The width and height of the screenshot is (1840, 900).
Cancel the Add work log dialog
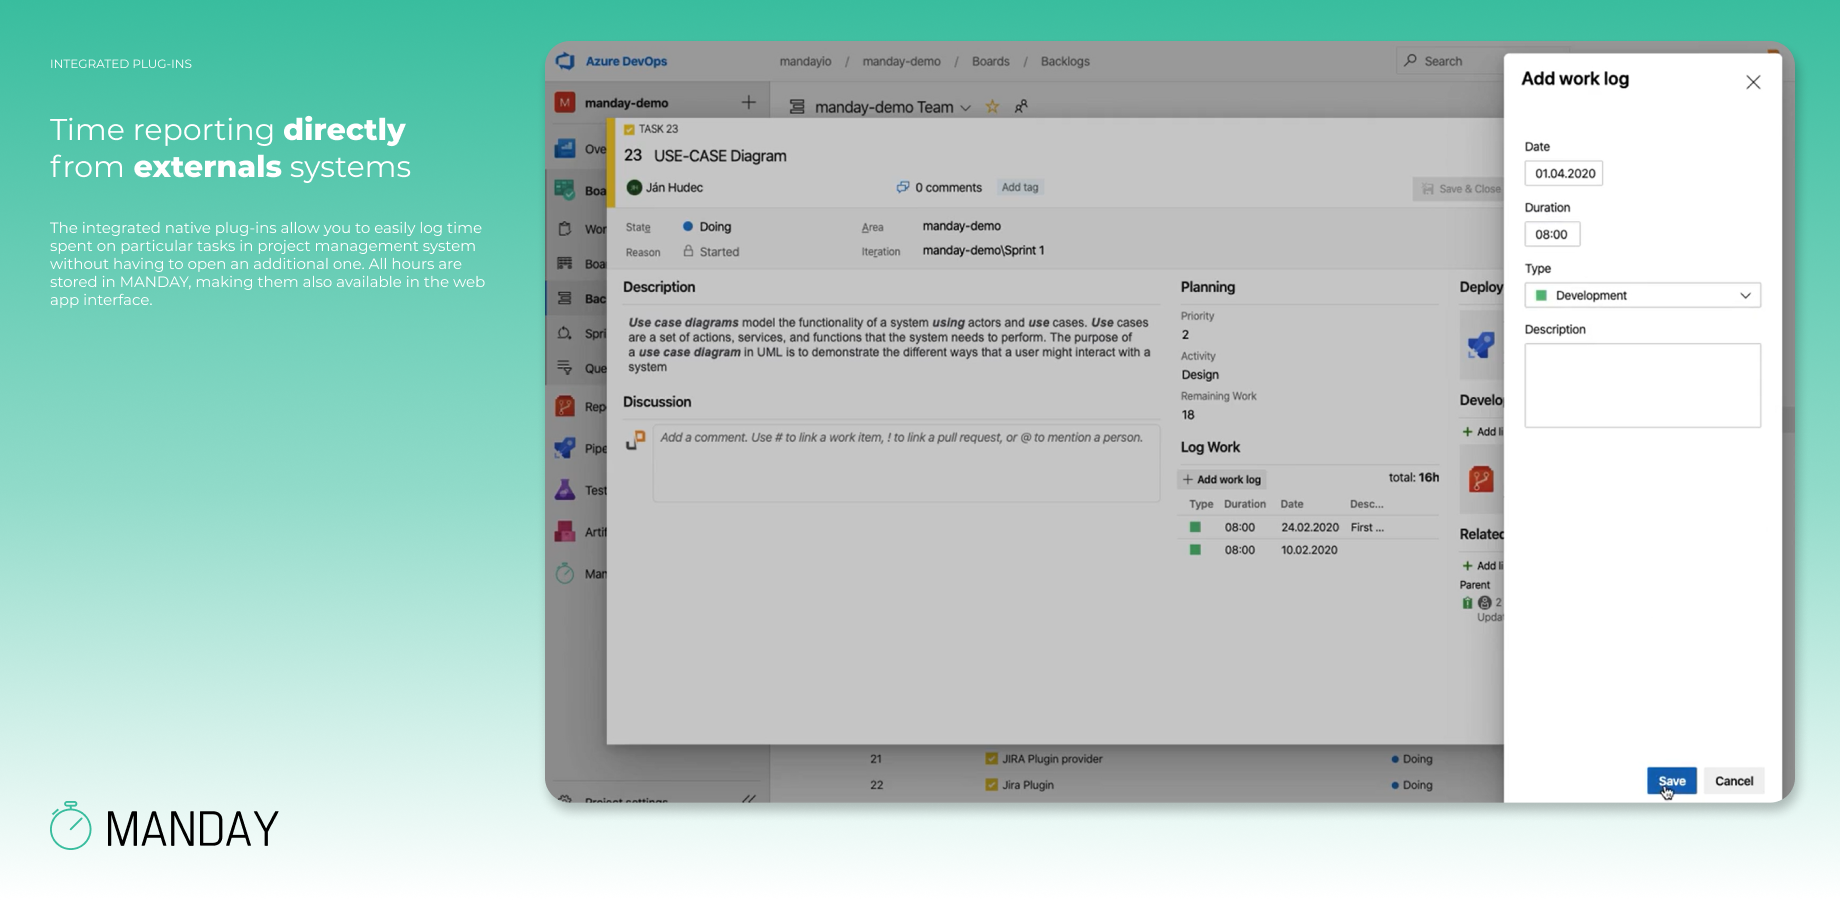(x=1734, y=781)
